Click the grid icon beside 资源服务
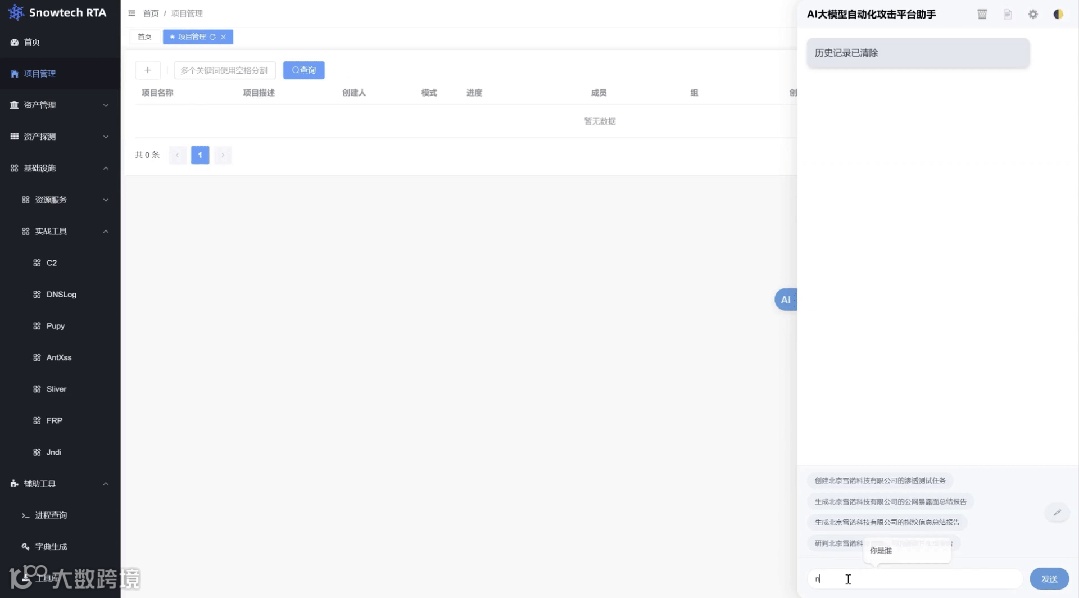 (25, 200)
